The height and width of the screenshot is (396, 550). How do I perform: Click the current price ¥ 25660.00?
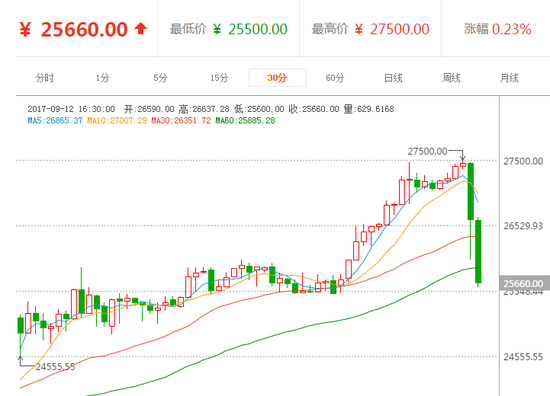[73, 29]
